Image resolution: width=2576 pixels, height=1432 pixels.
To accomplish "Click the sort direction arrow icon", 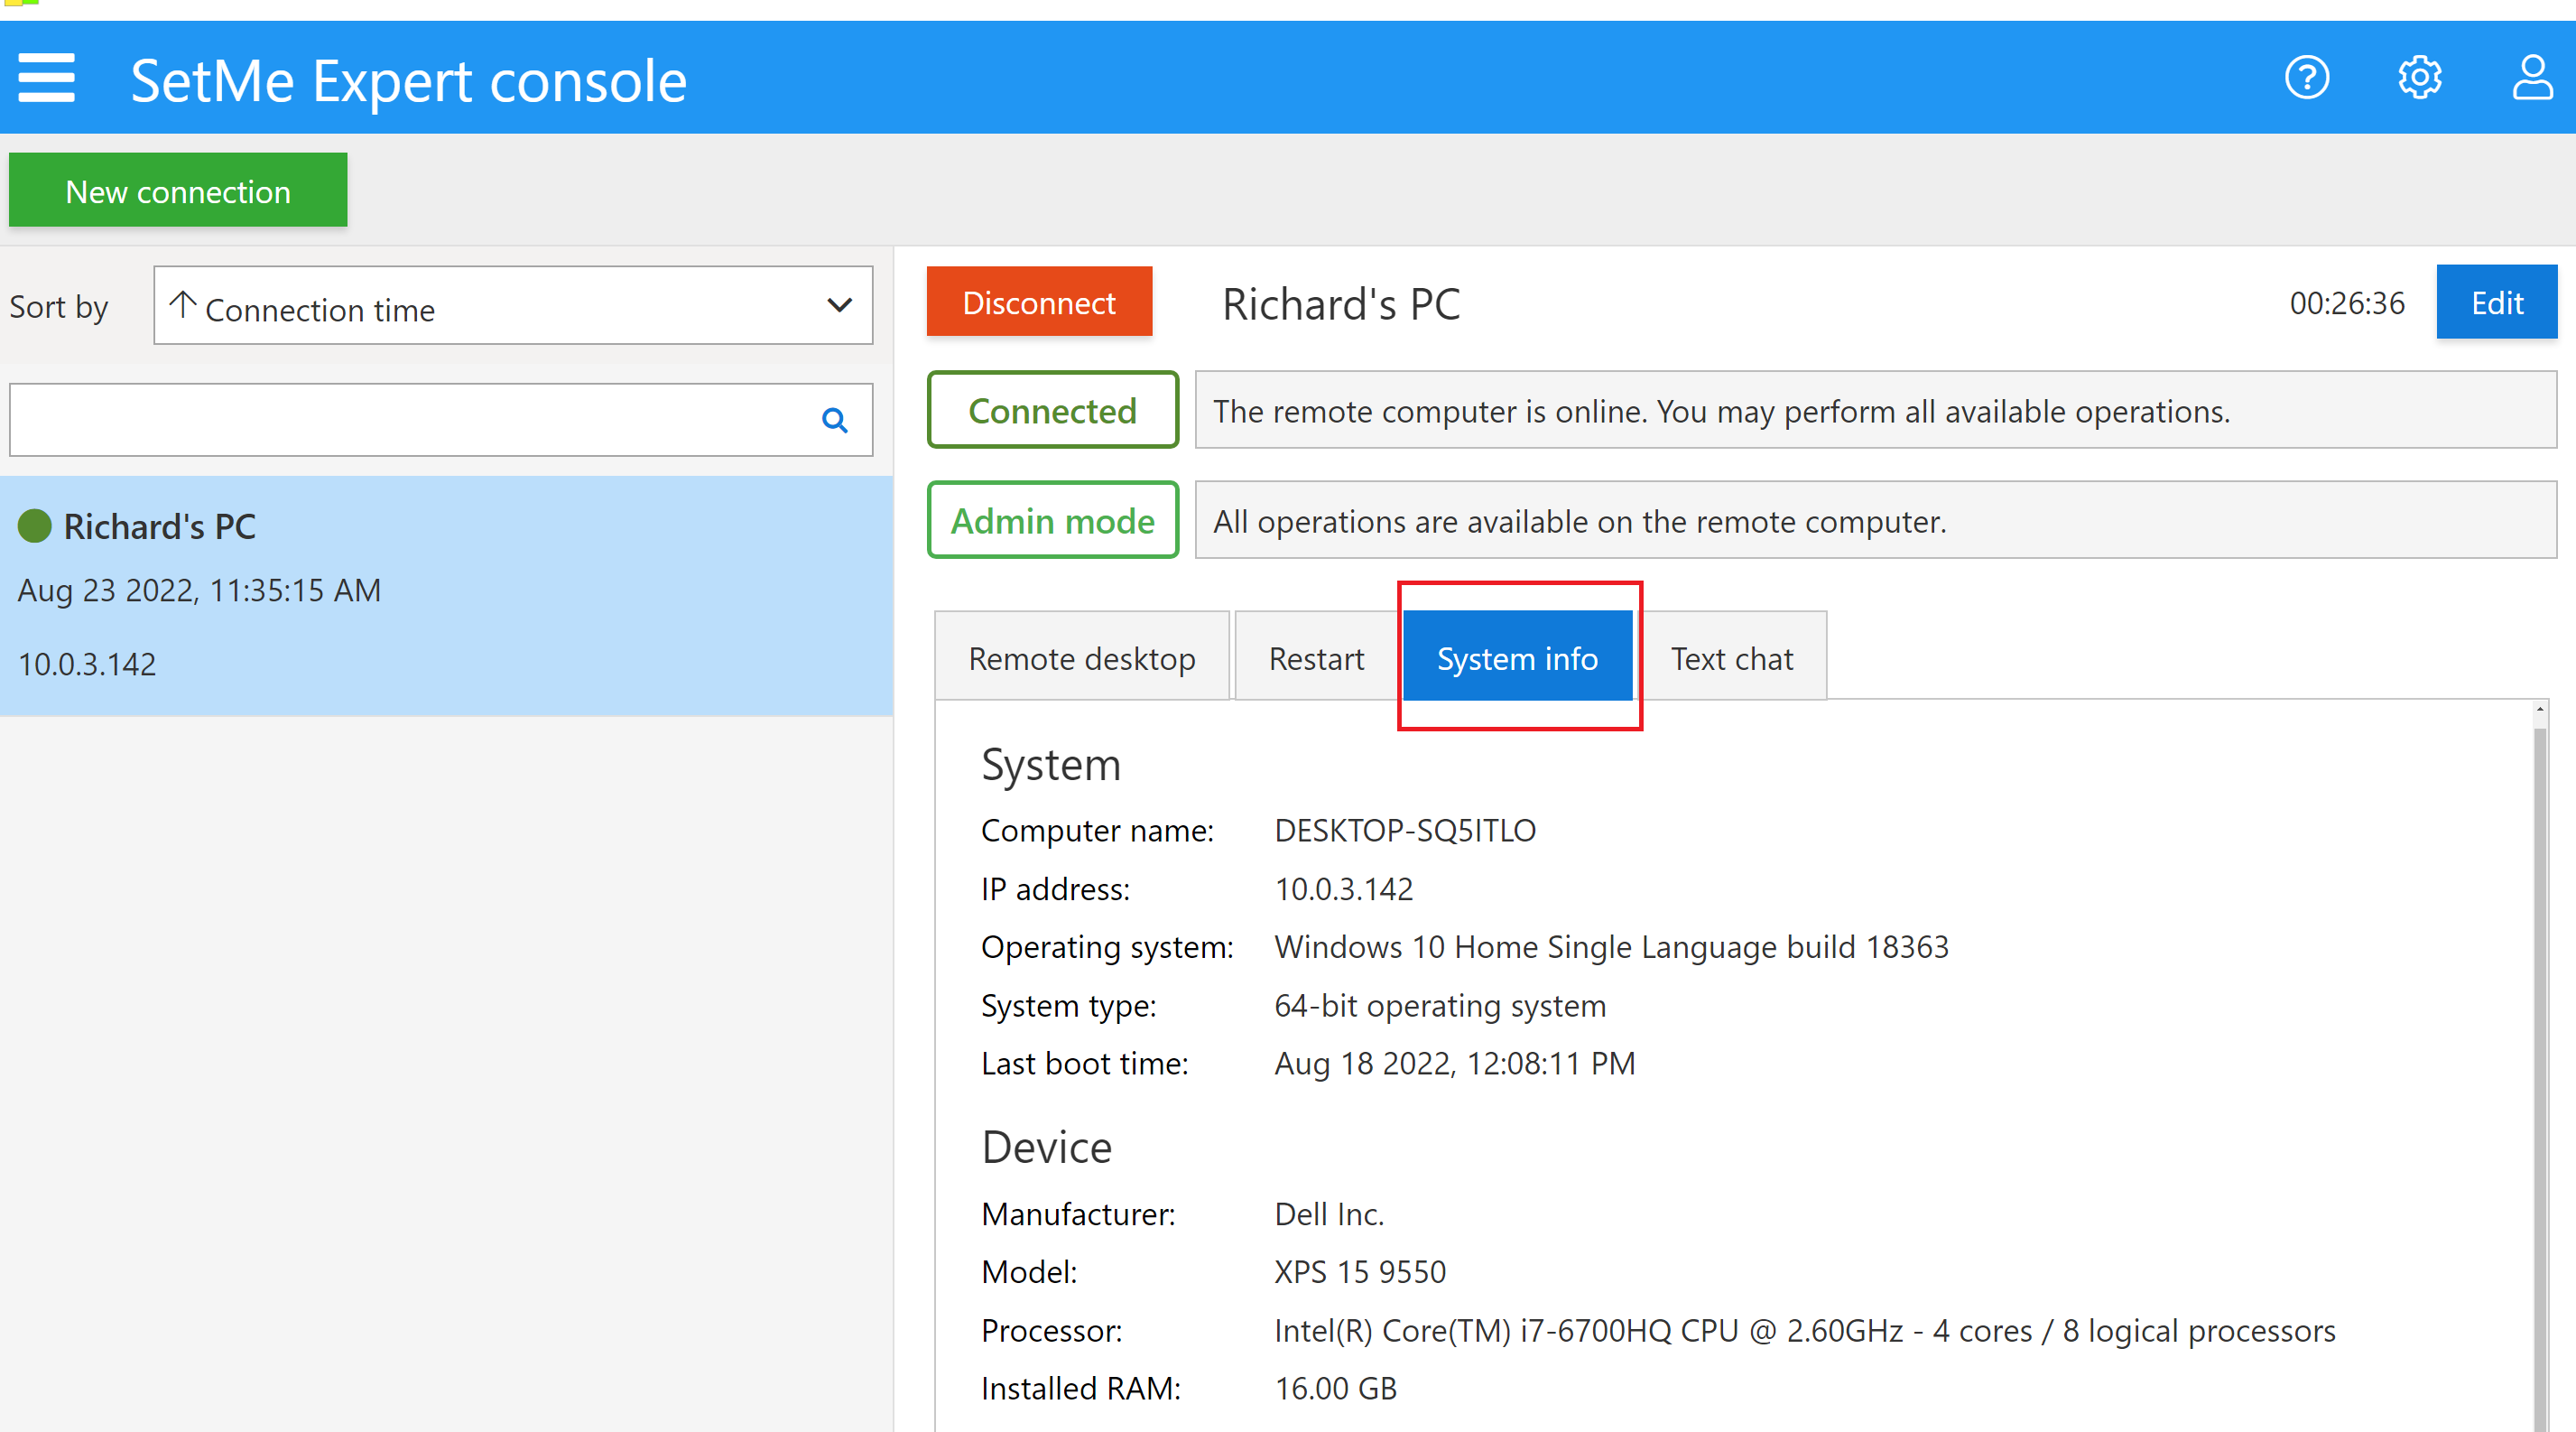I will 182,304.
